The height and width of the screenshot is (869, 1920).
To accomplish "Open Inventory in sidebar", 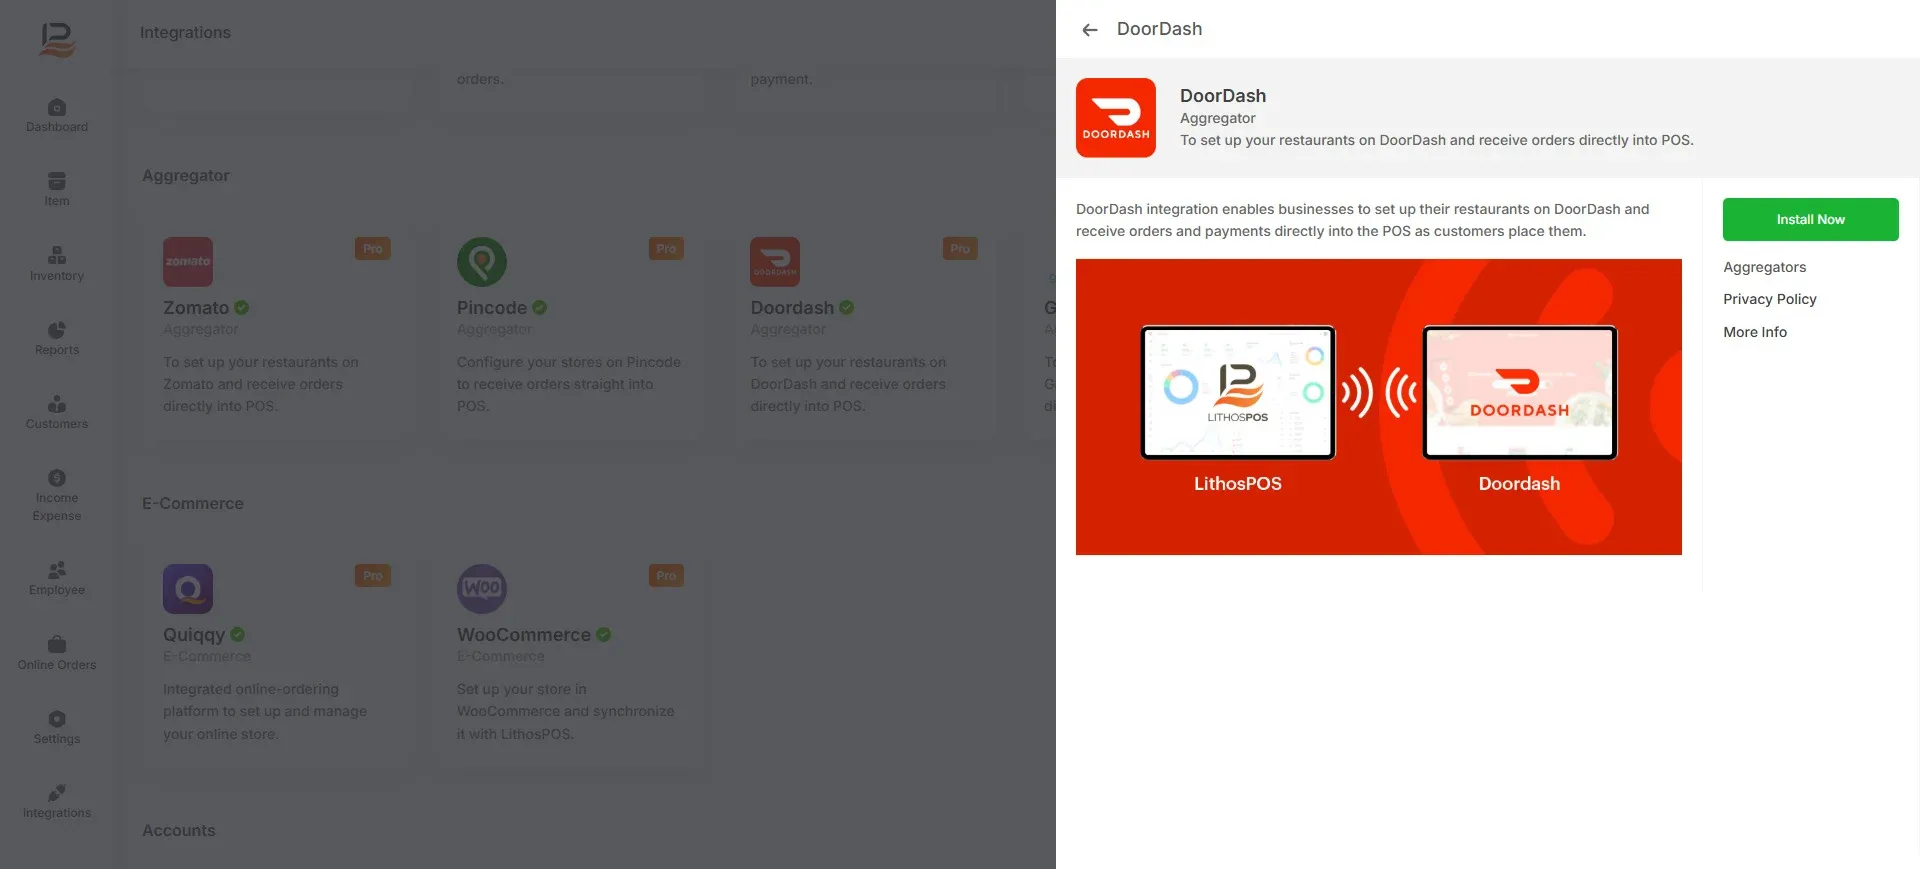I will pyautogui.click(x=57, y=264).
